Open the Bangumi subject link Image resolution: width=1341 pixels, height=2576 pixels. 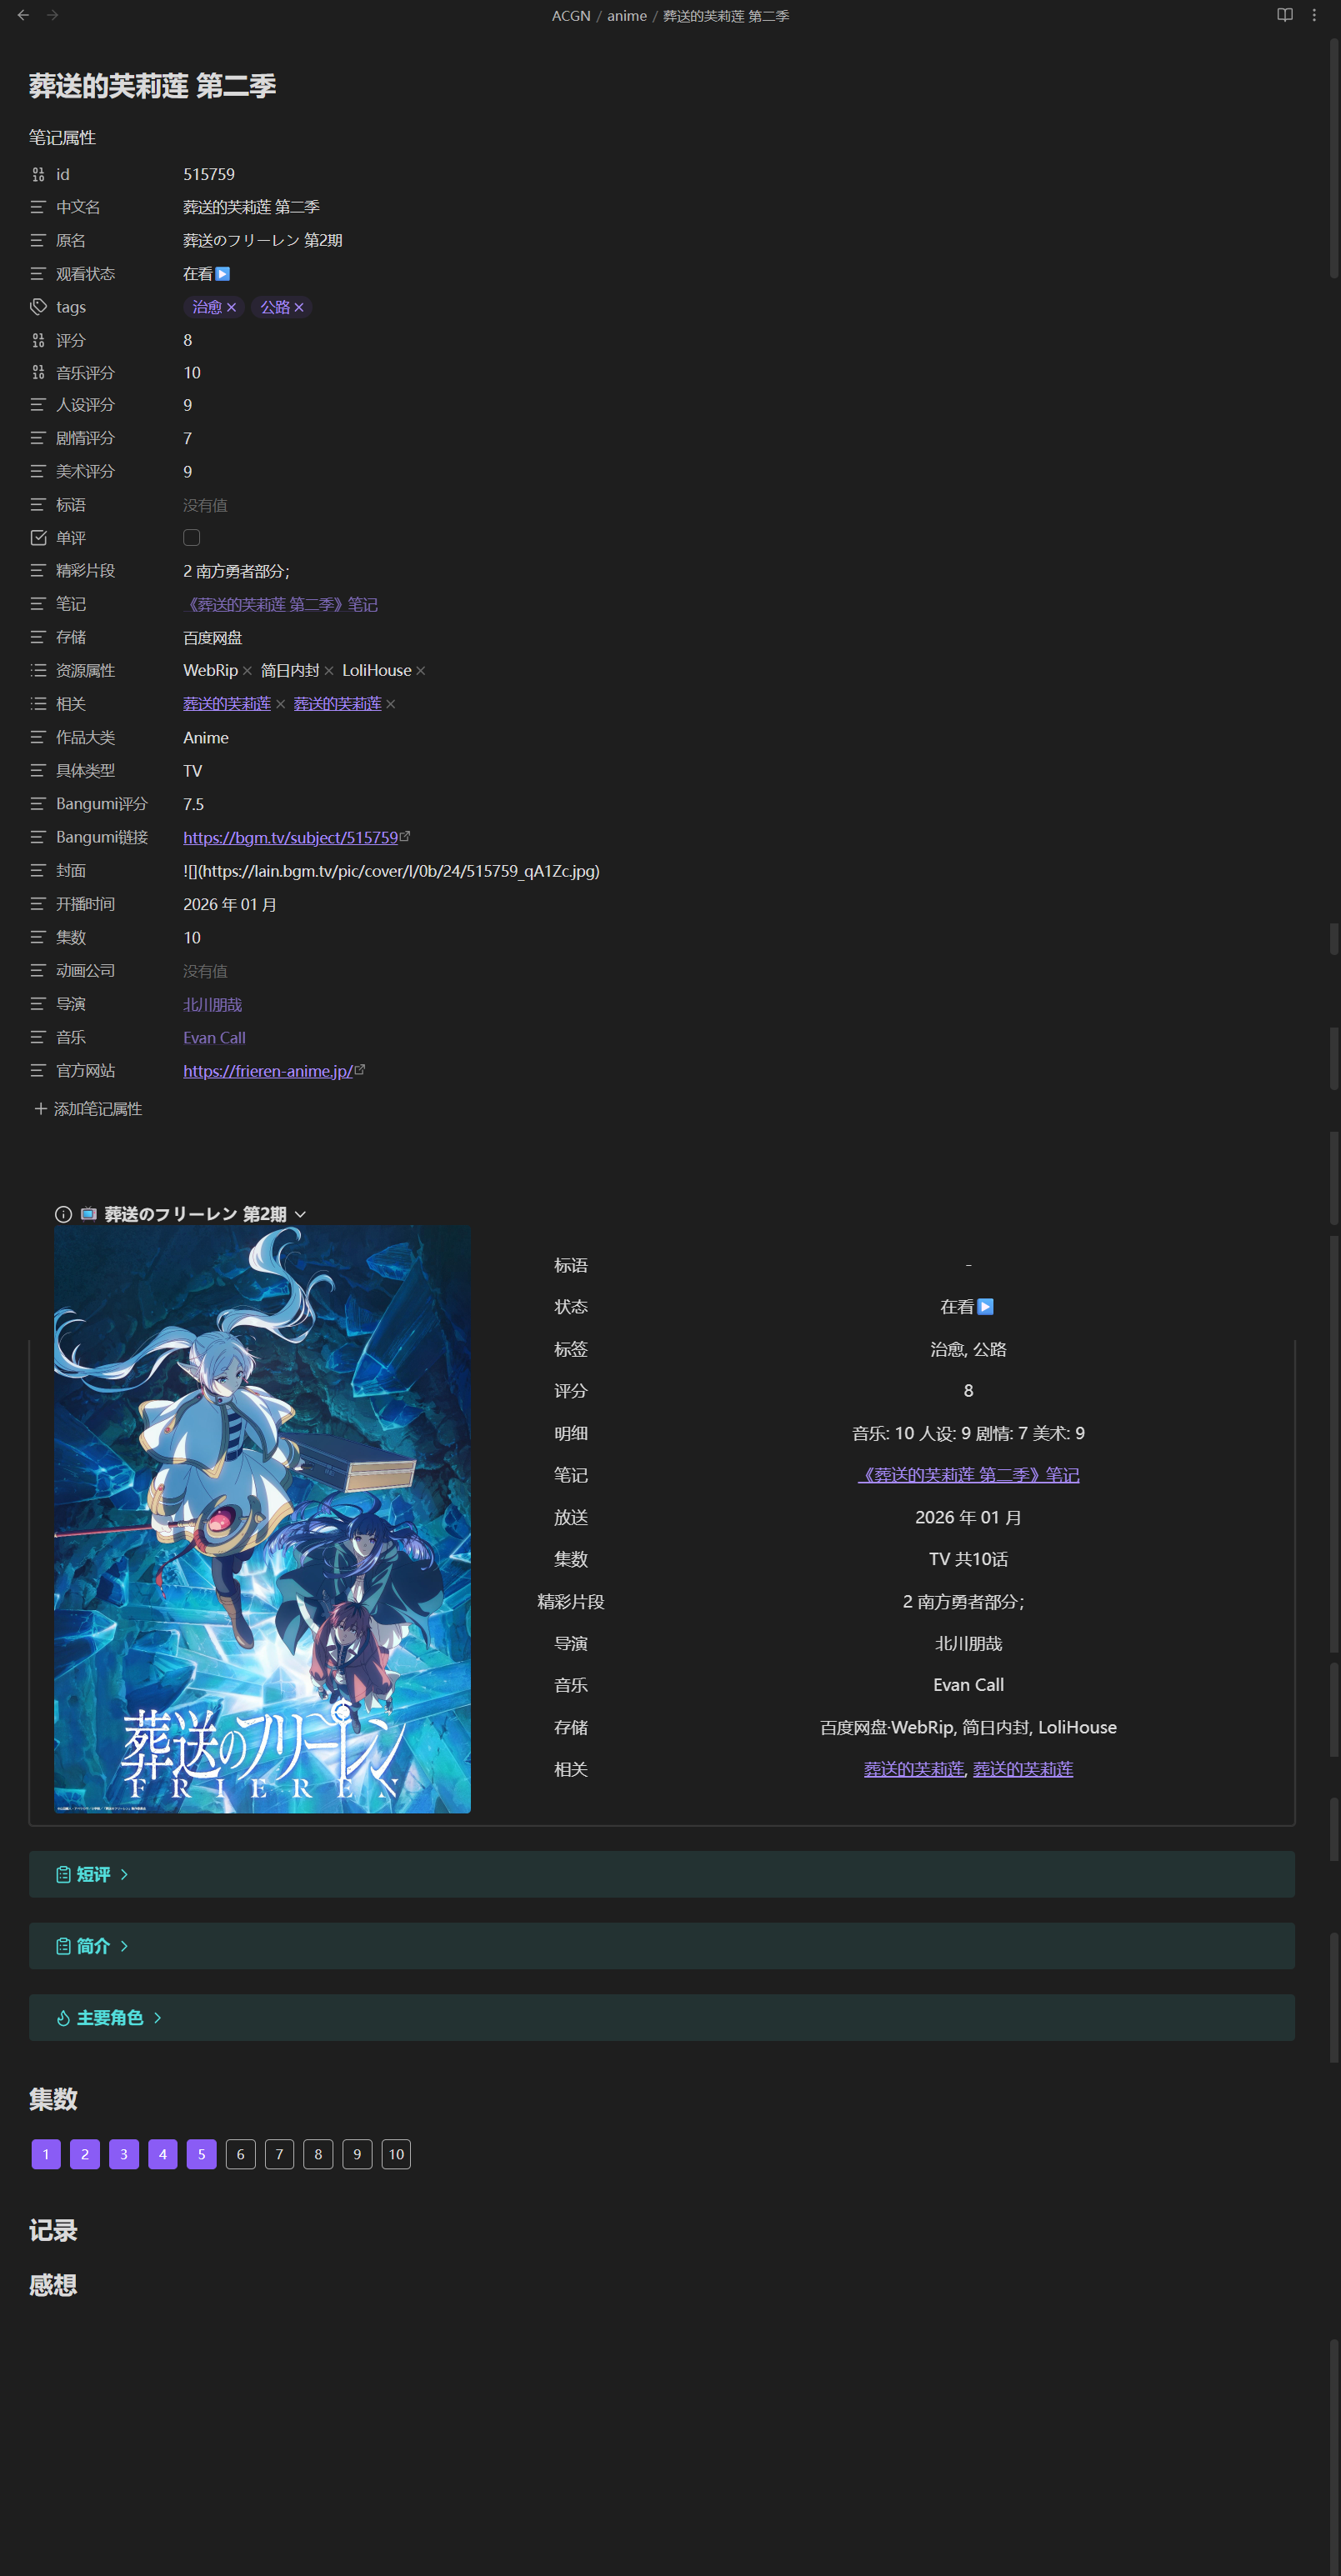click(290, 837)
